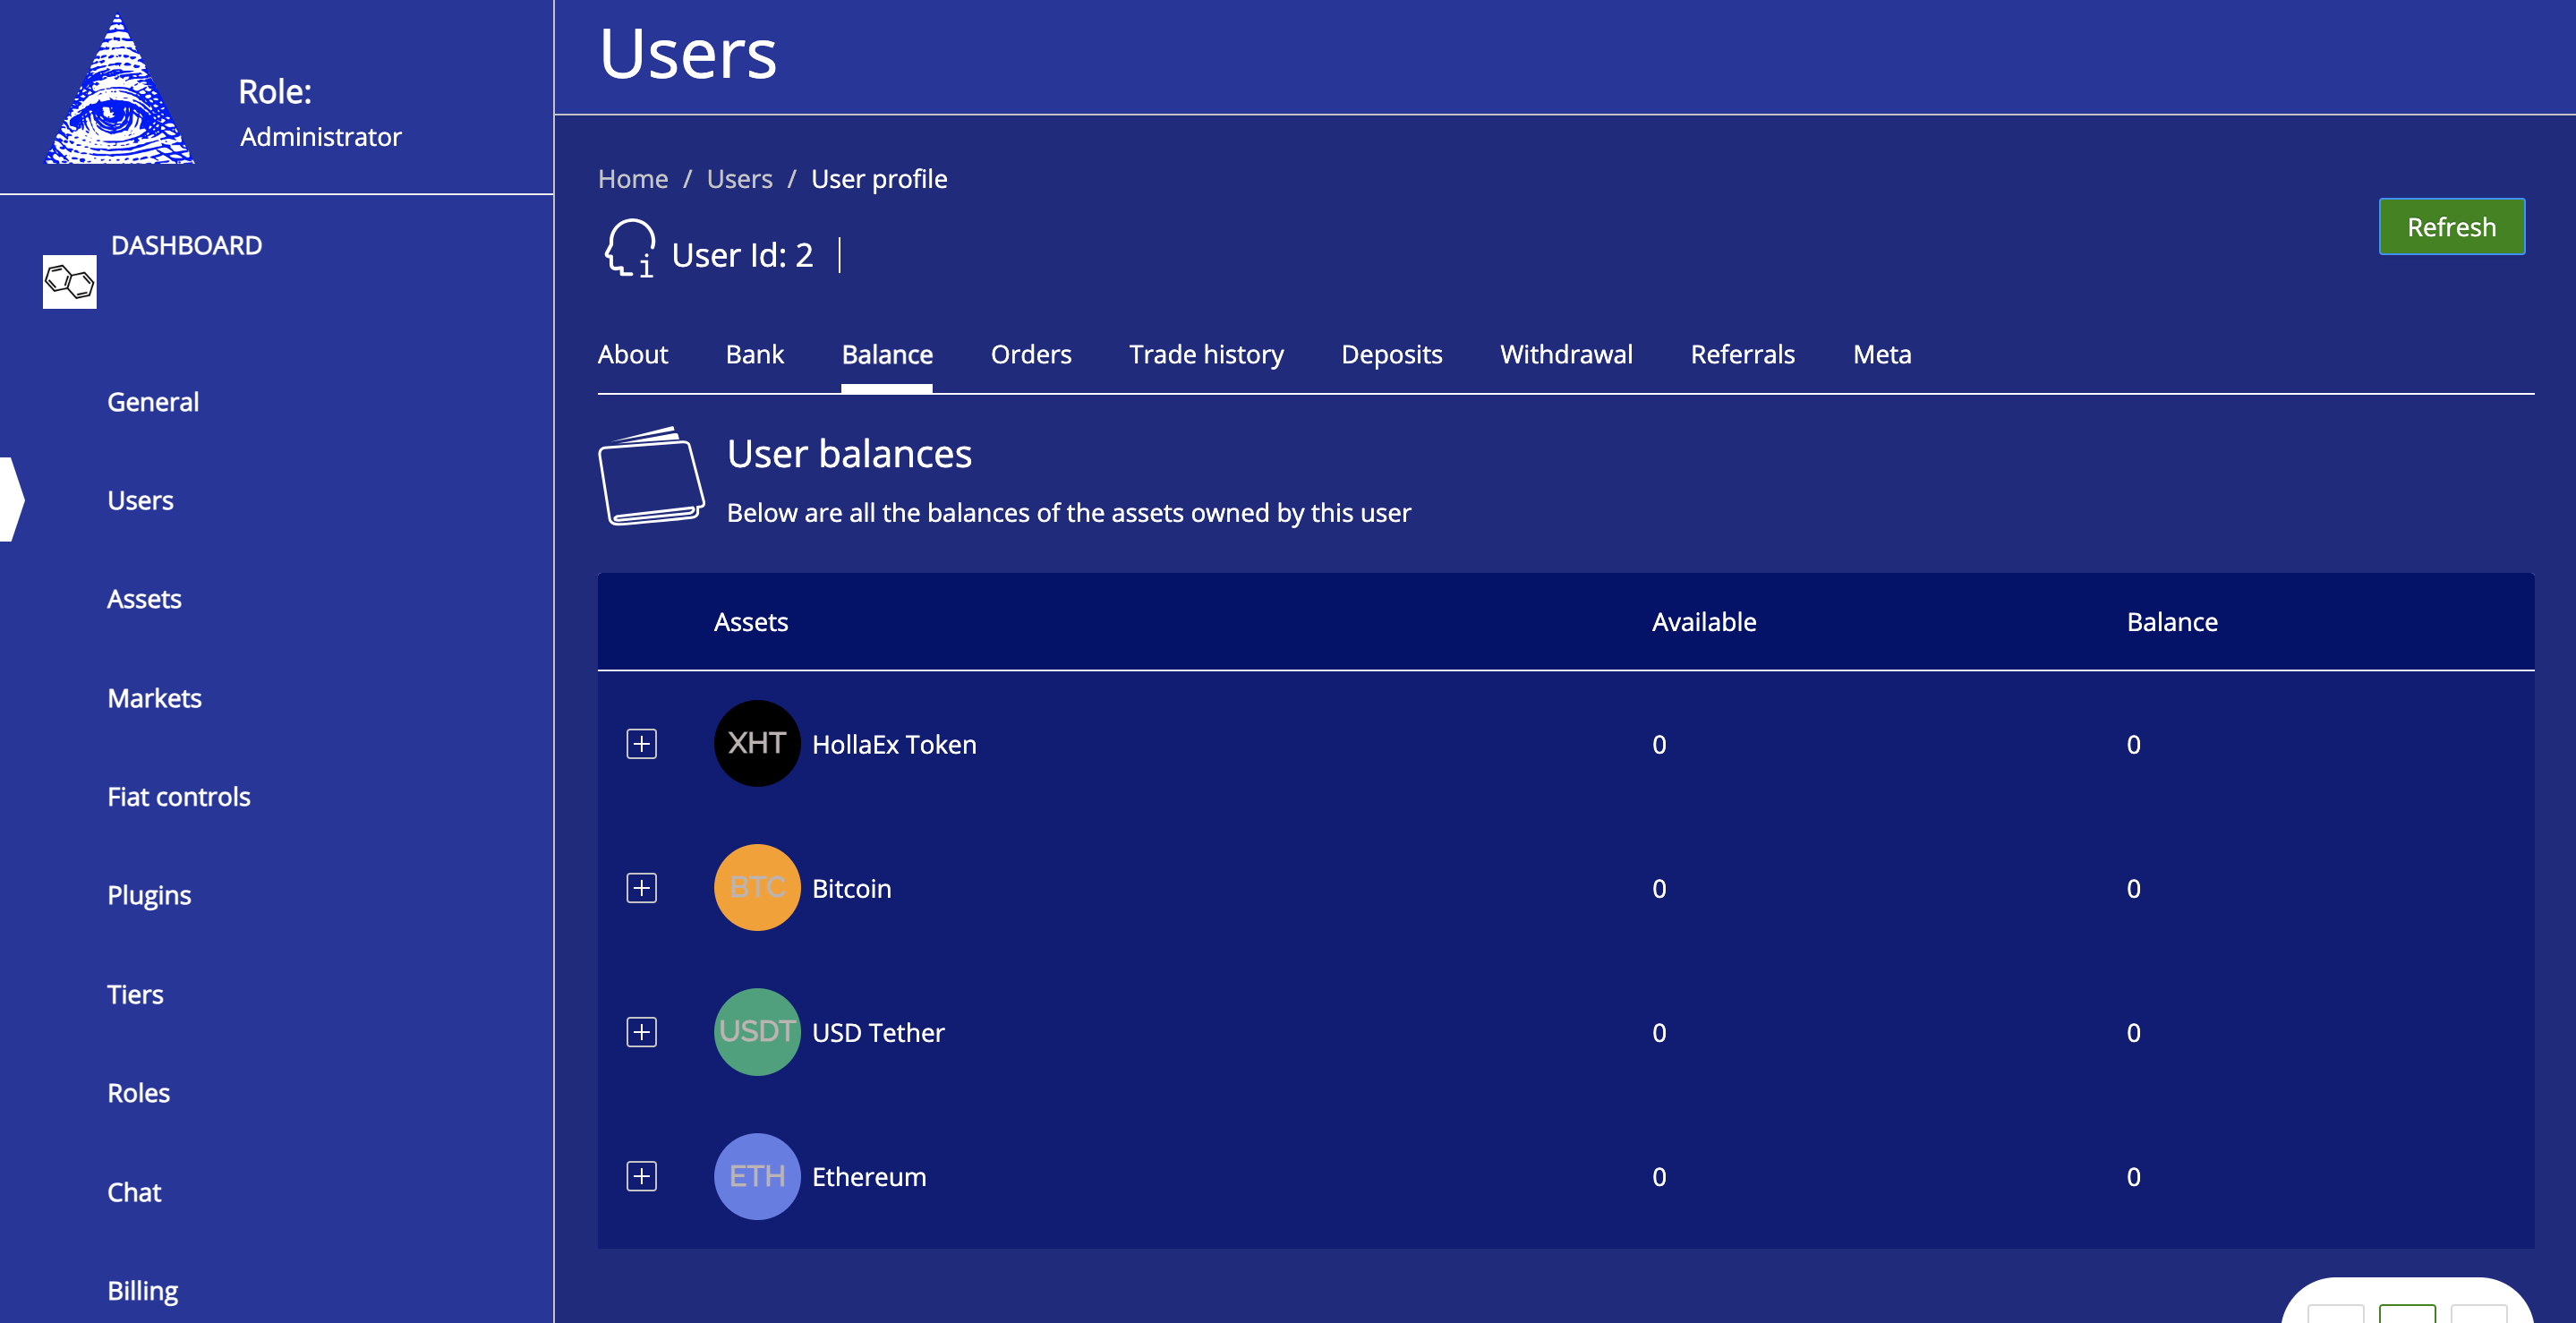Expand the Bitcoin balance row
The image size is (2576, 1323).
click(x=641, y=888)
